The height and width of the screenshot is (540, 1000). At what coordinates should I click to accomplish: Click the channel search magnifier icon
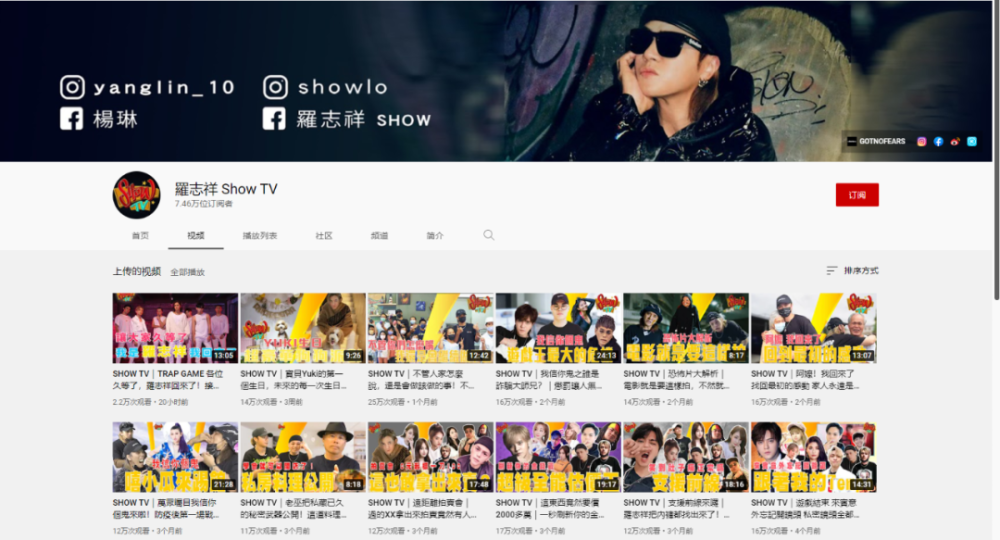tap(489, 235)
